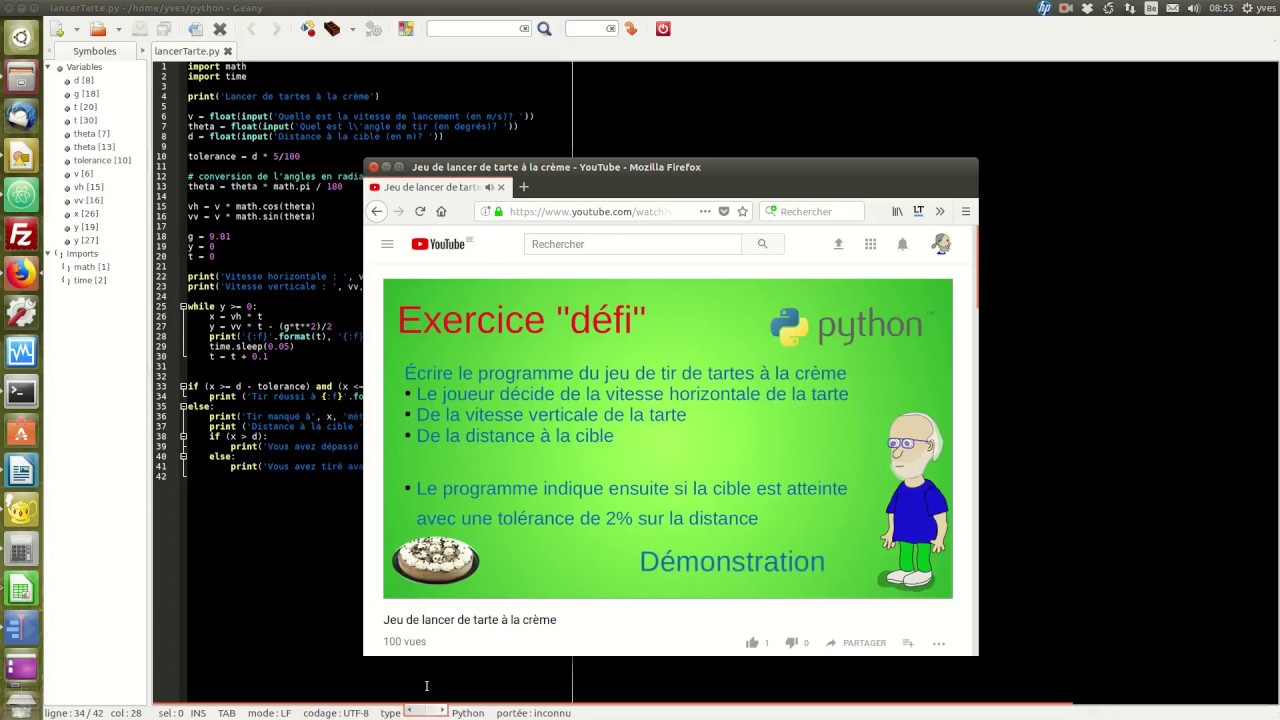Screen dimensions: 1280x720
Task: Click the Open file icon in Geany toolbar
Action: [98, 29]
